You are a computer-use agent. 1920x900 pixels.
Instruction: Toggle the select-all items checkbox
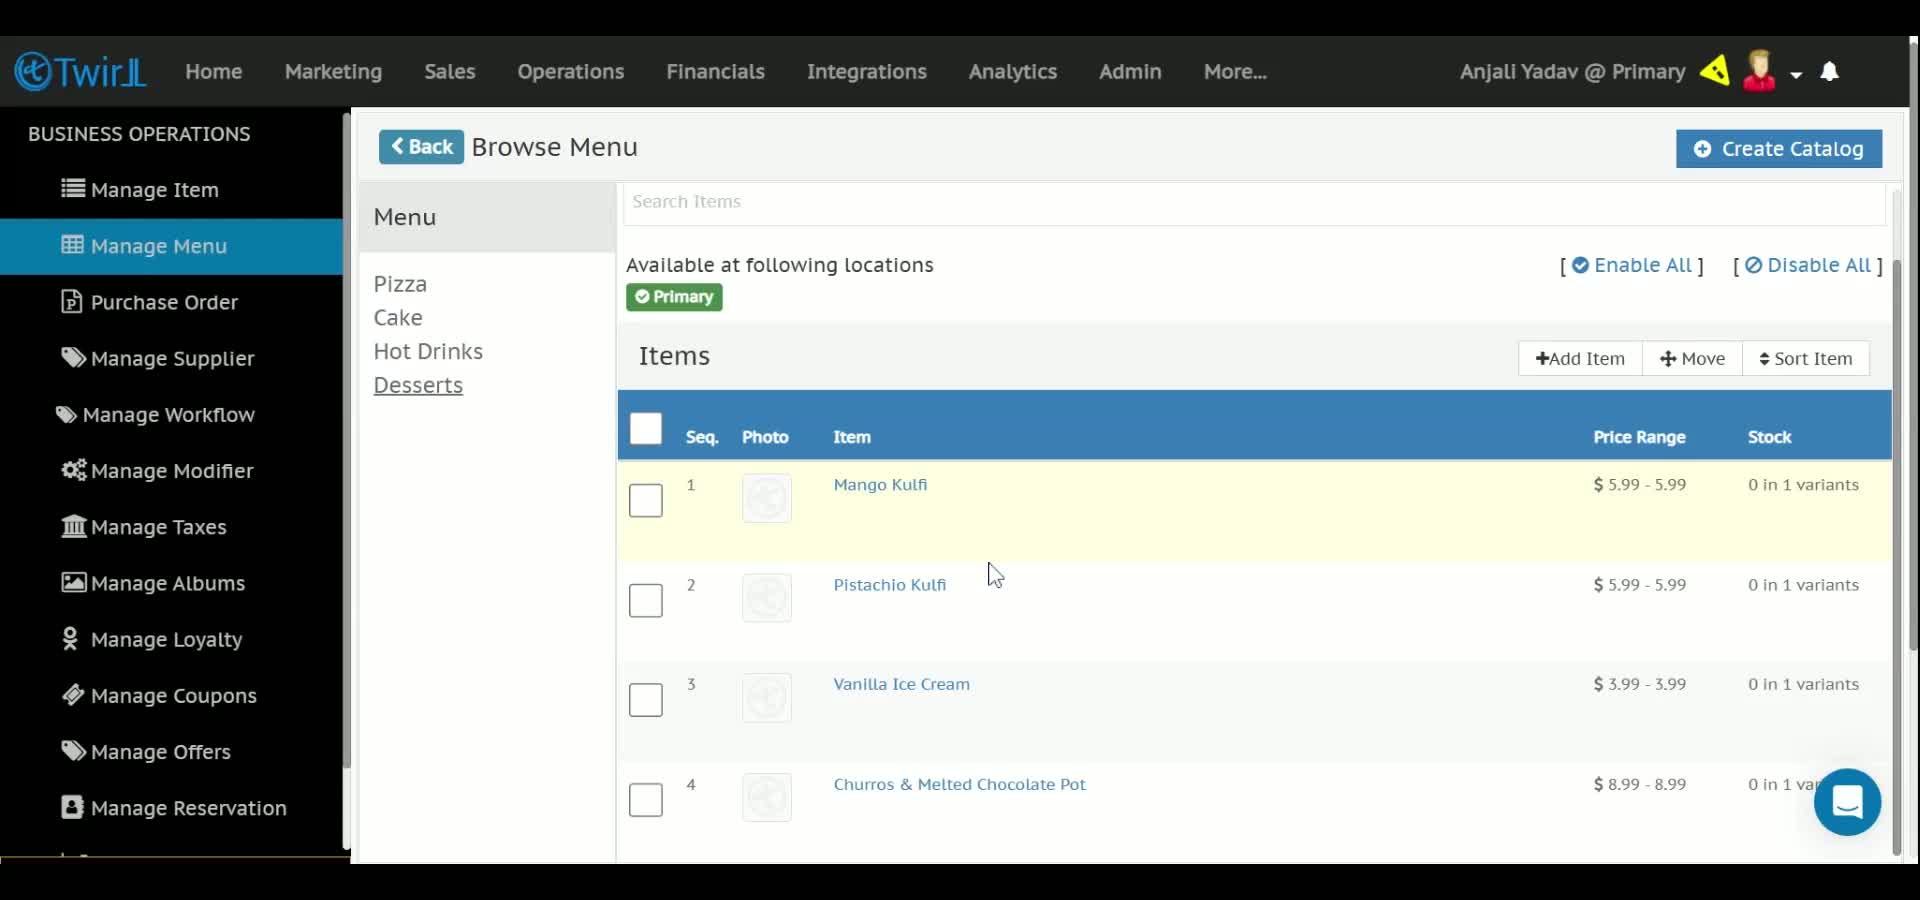pos(646,429)
